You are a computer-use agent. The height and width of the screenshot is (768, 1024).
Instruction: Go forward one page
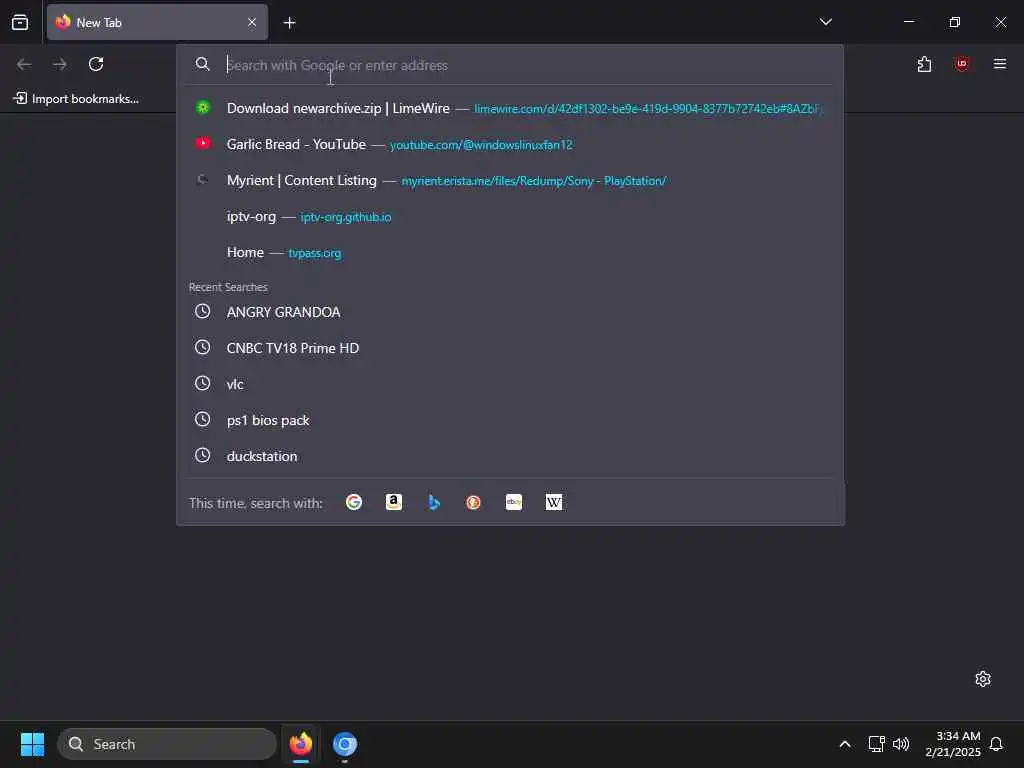(60, 64)
